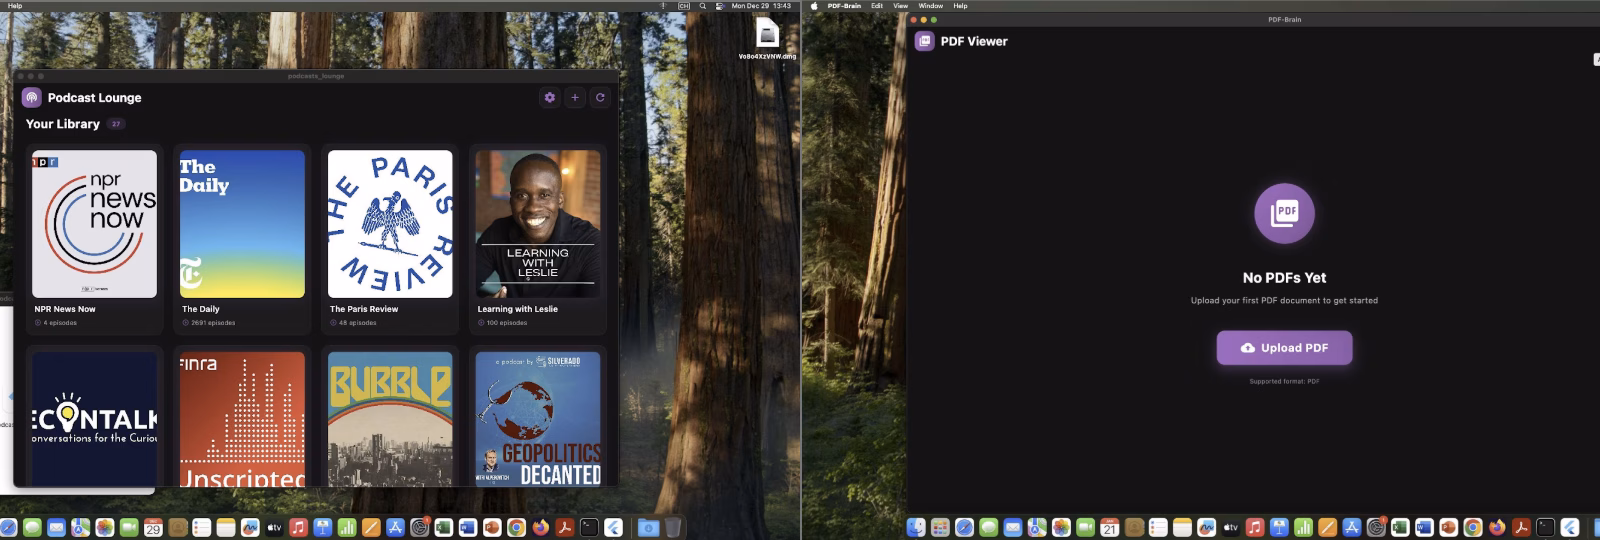Open App Store in PDF-Brain screen's dock
The image size is (1600, 540).
click(1351, 527)
